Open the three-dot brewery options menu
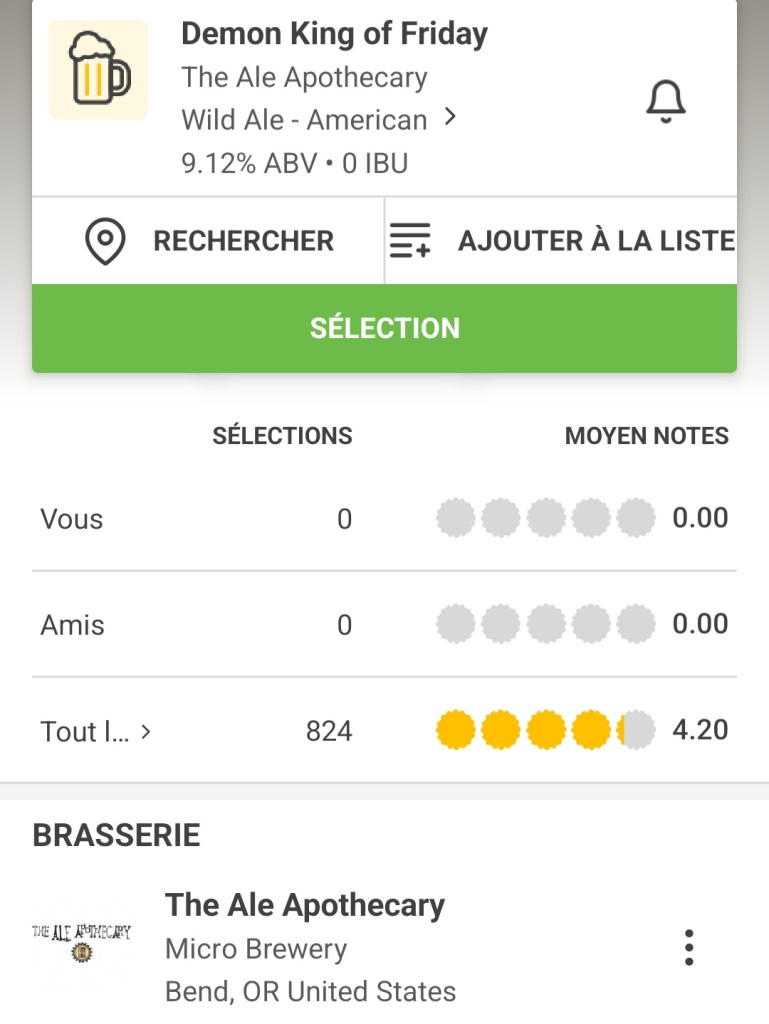Image resolution: width=769 pixels, height=1024 pixels. (x=688, y=947)
